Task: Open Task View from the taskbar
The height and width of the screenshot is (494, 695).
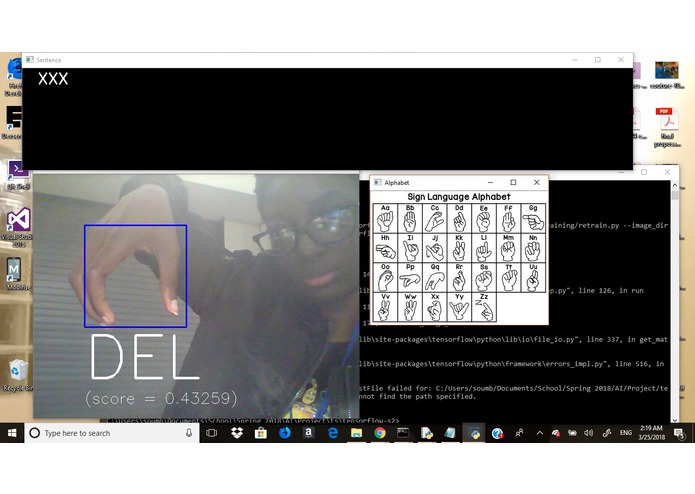Action: pyautogui.click(x=212, y=433)
